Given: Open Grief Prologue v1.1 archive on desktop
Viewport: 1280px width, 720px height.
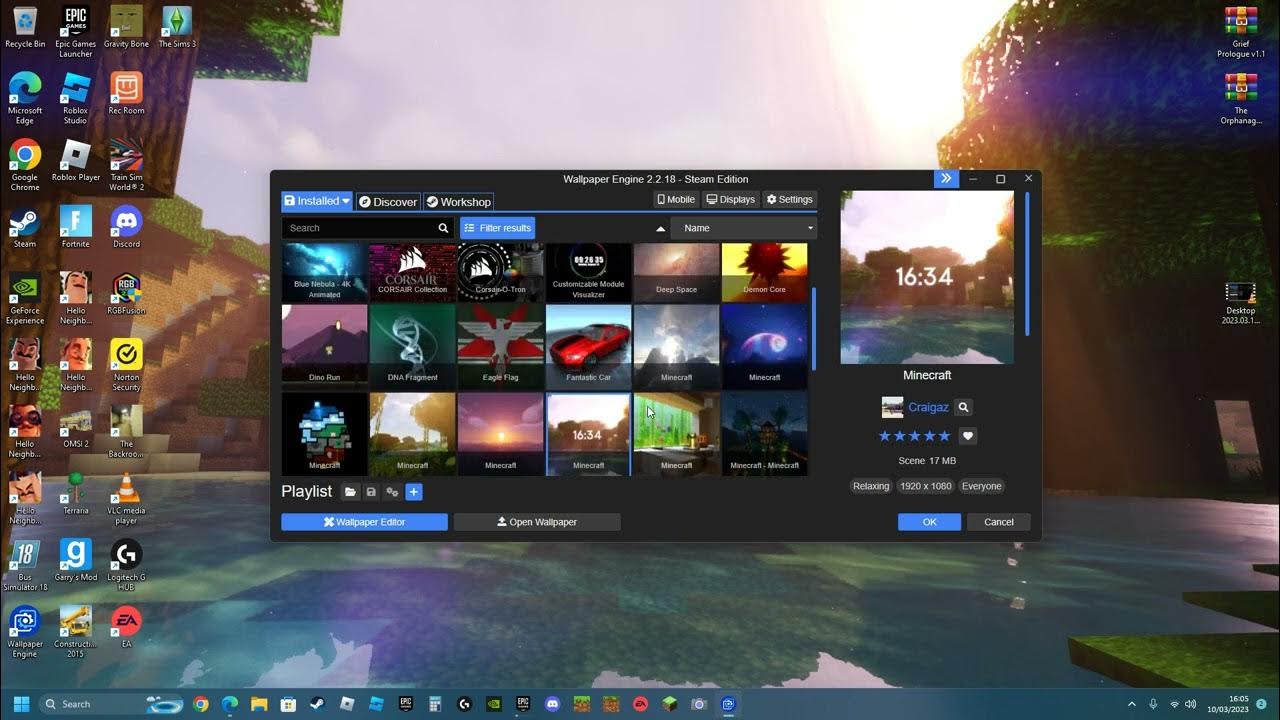Looking at the screenshot, I should tap(1241, 32).
